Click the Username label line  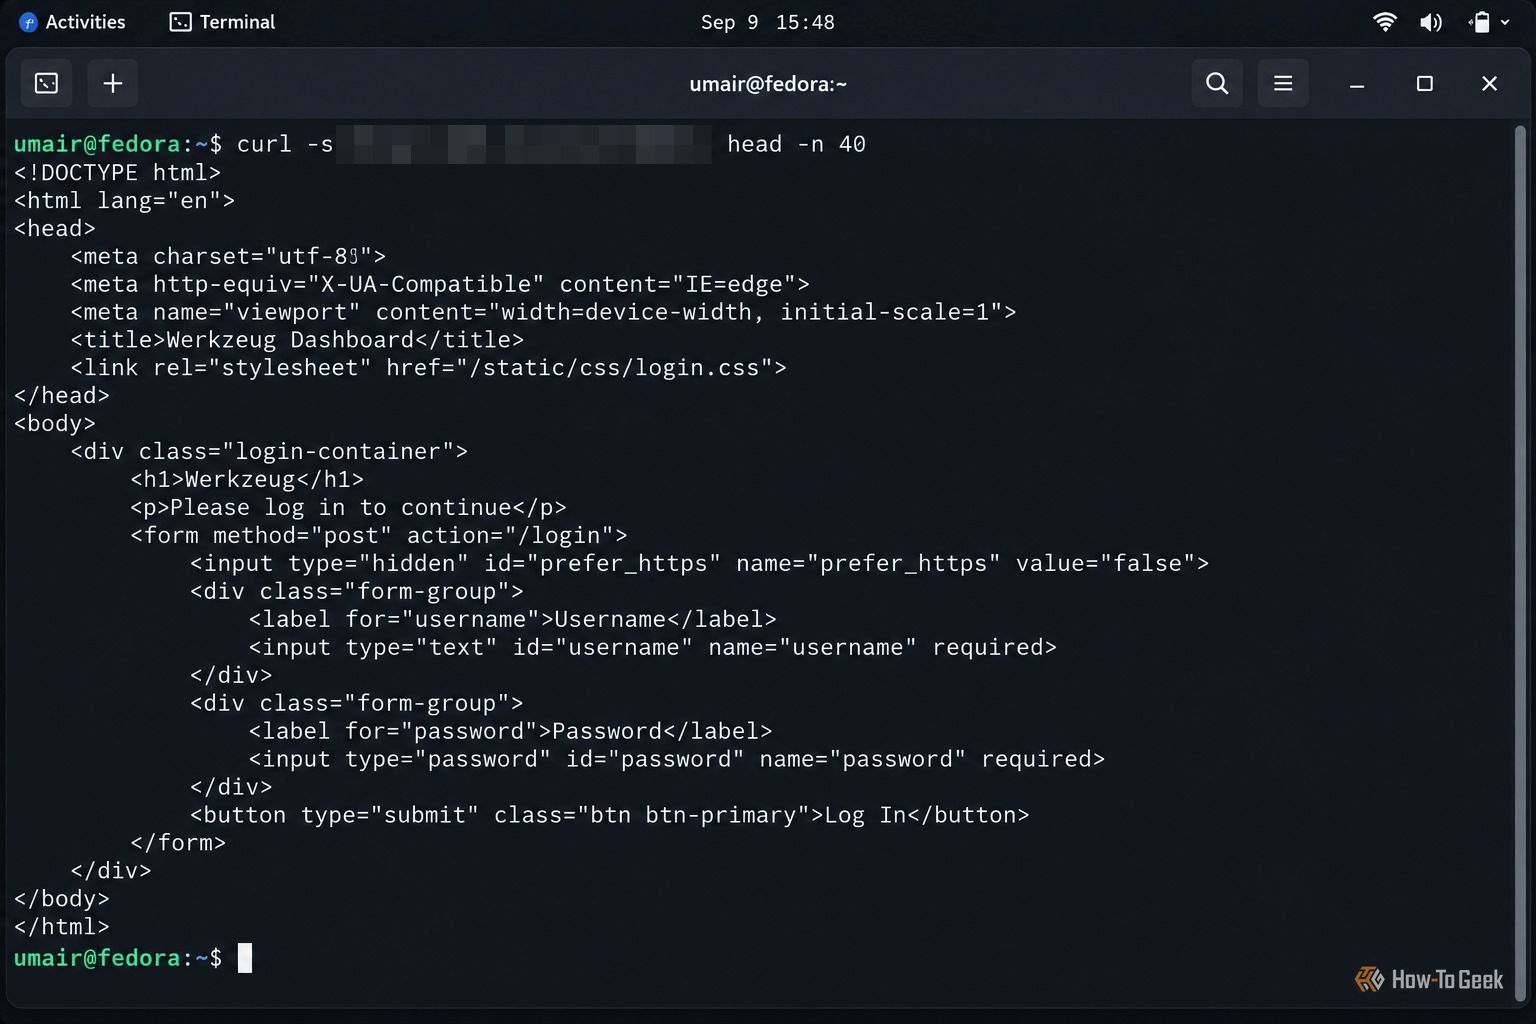tap(513, 620)
